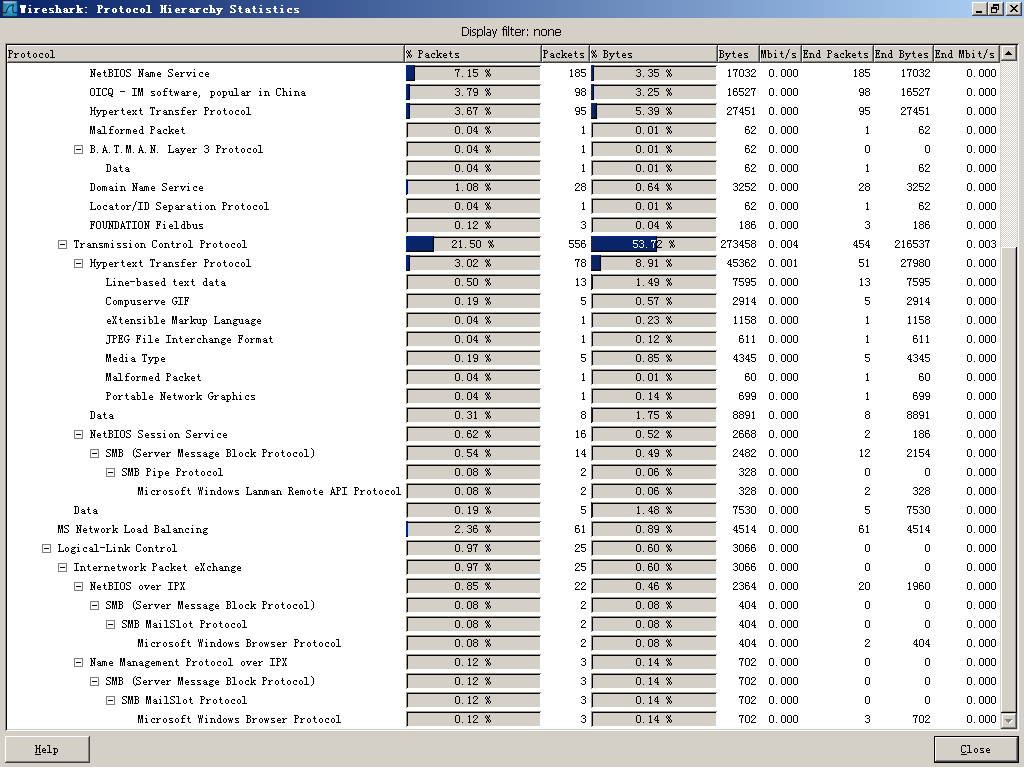Viewport: 1024px width, 768px height.
Task: Collapse Internetwork Packet eXchange node
Action: (63, 568)
